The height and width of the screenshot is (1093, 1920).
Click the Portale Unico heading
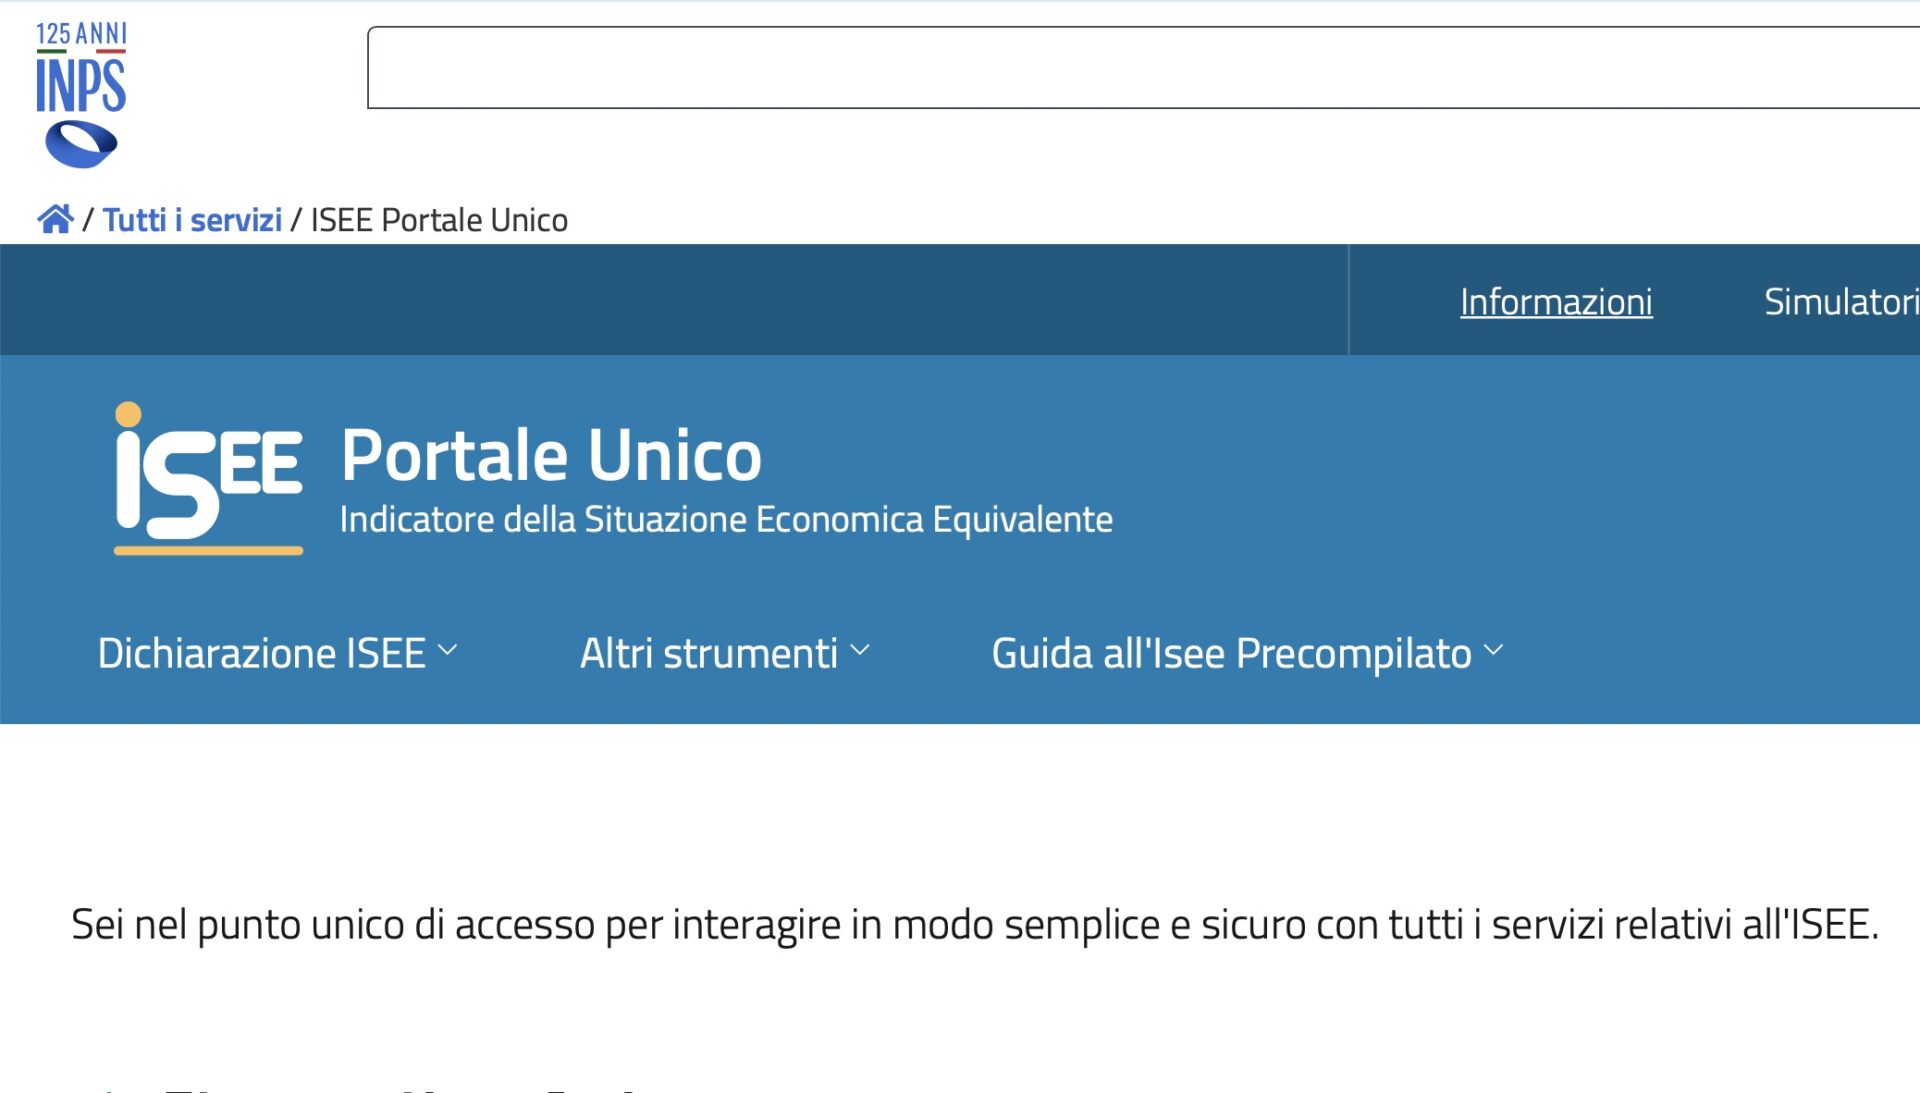(551, 455)
